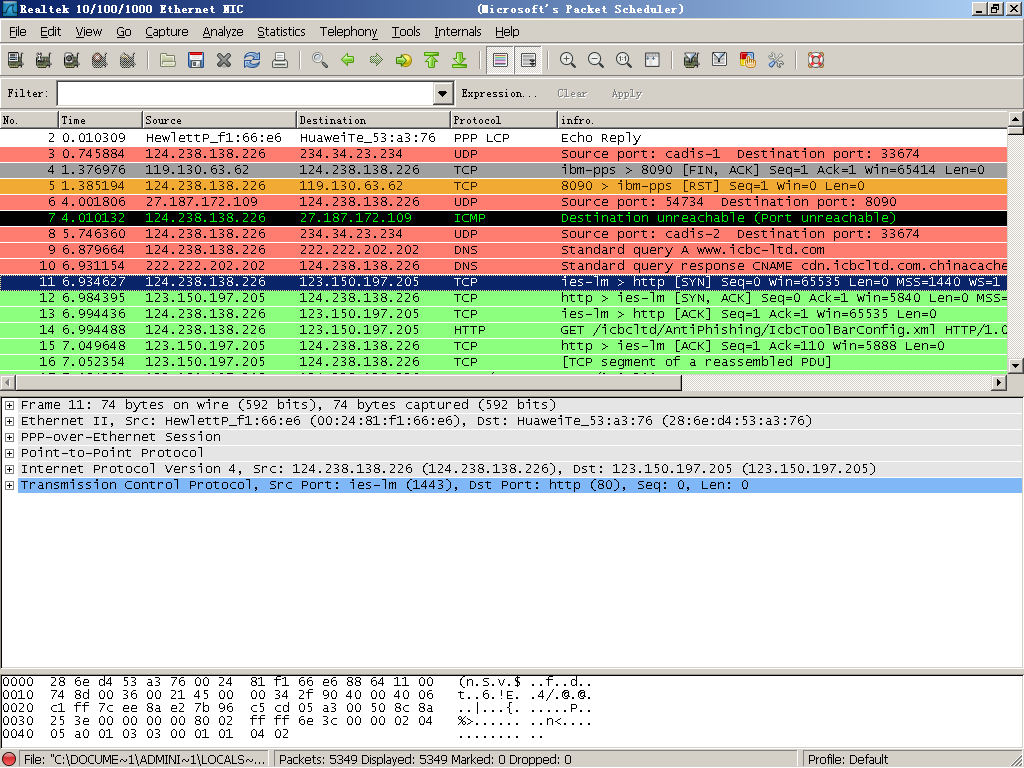Open coloring rules editor icon
This screenshot has height=768, width=1024.
click(x=748, y=60)
